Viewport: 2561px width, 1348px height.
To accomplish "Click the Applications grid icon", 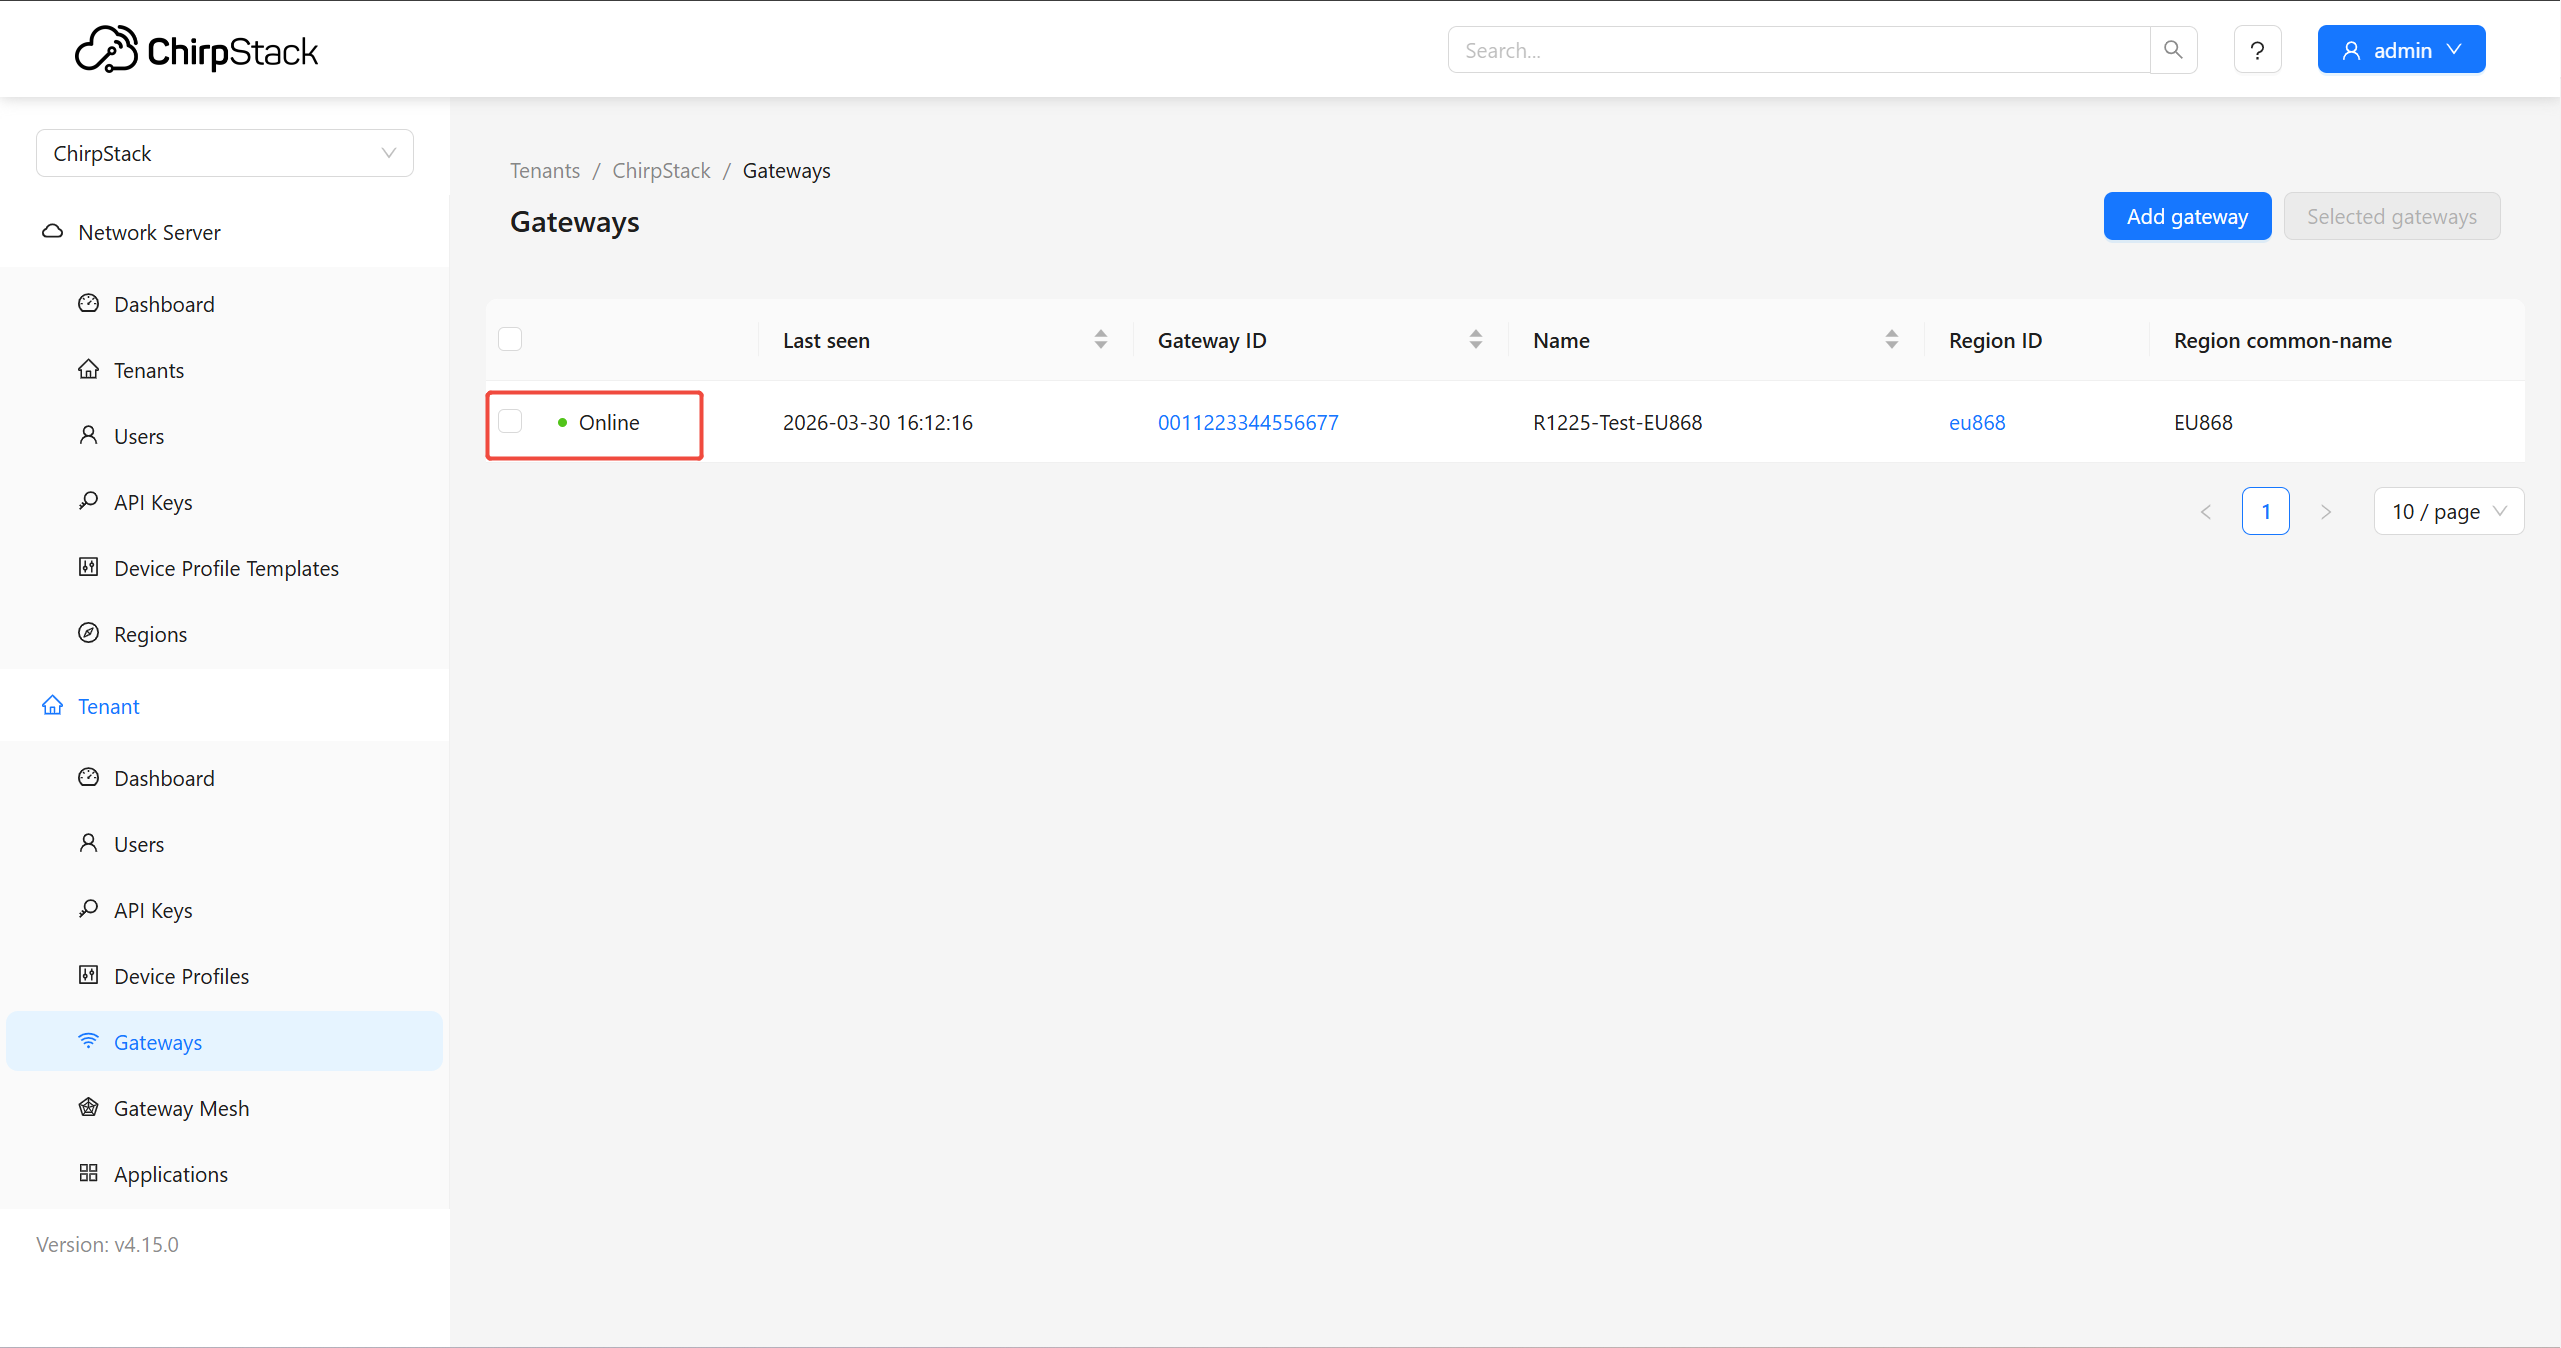I will (89, 1173).
